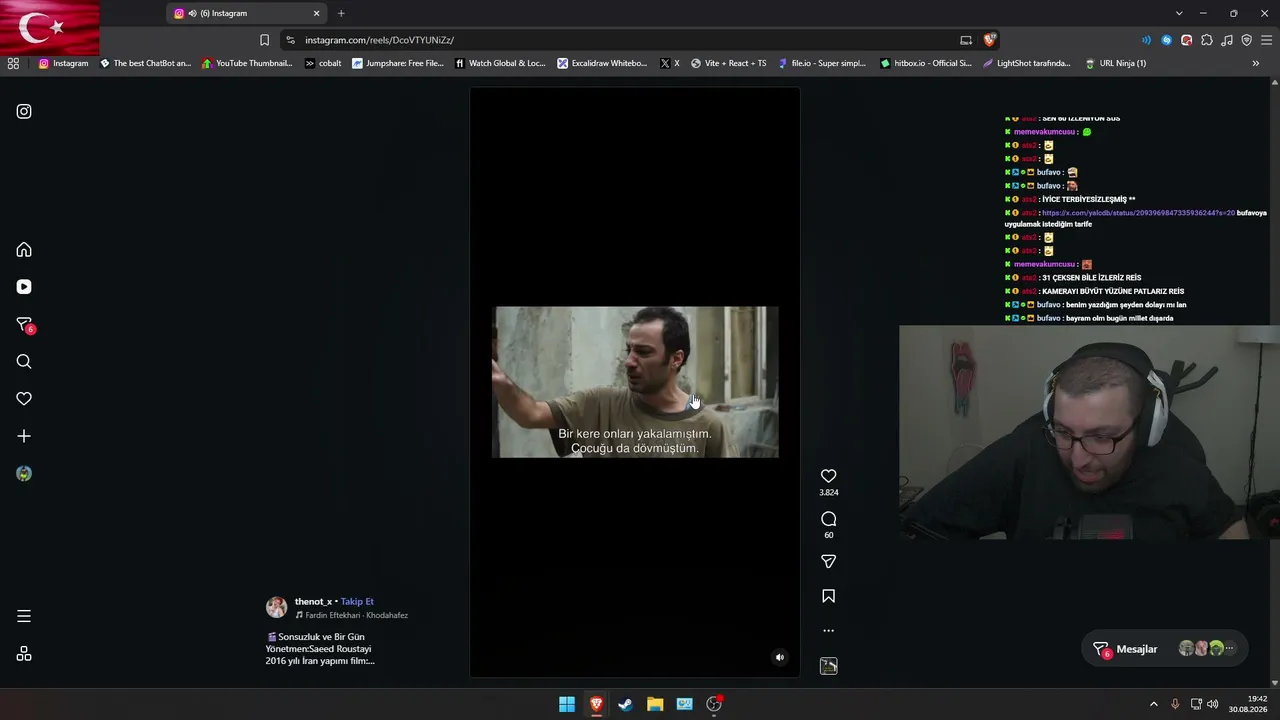
Task: Share the reel with paper plane icon
Action: coord(828,562)
